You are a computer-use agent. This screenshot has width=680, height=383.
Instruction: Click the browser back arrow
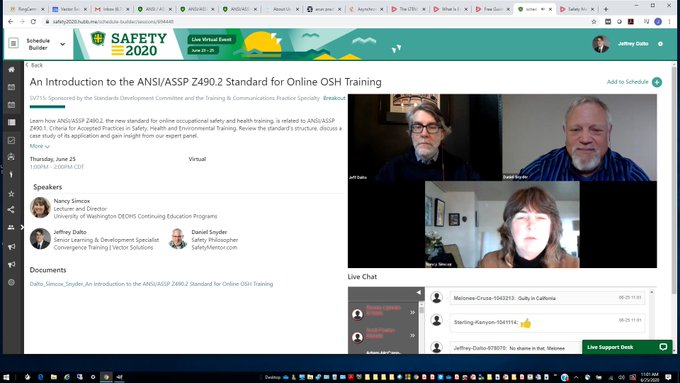11,22
